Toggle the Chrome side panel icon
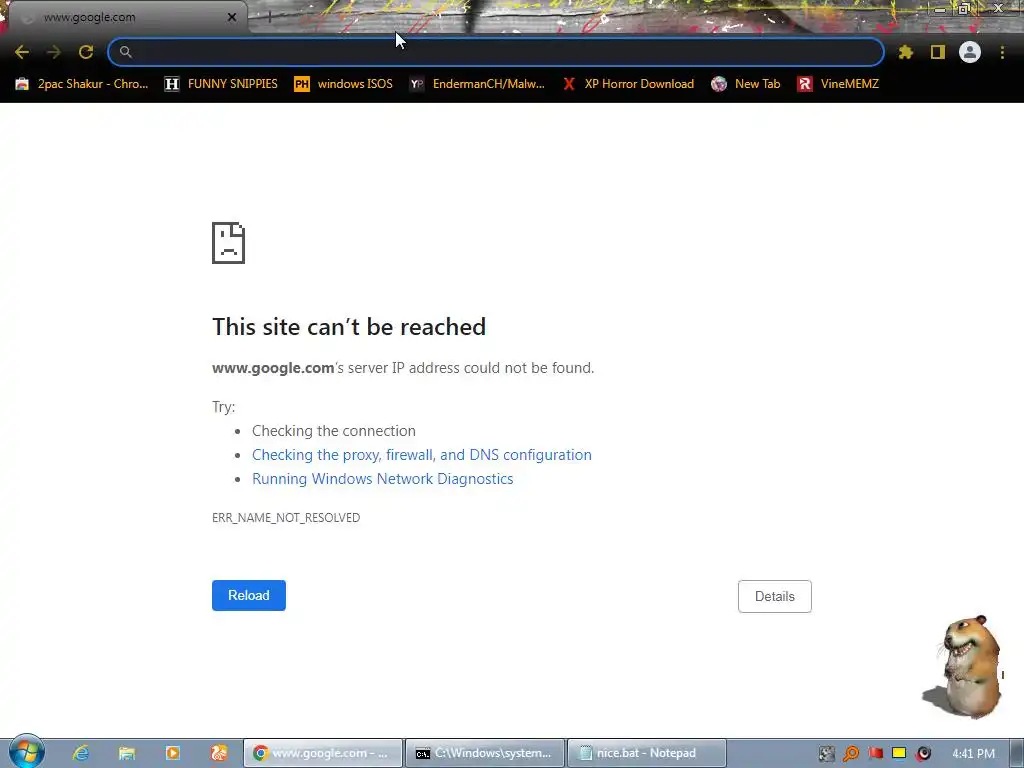 click(938, 52)
